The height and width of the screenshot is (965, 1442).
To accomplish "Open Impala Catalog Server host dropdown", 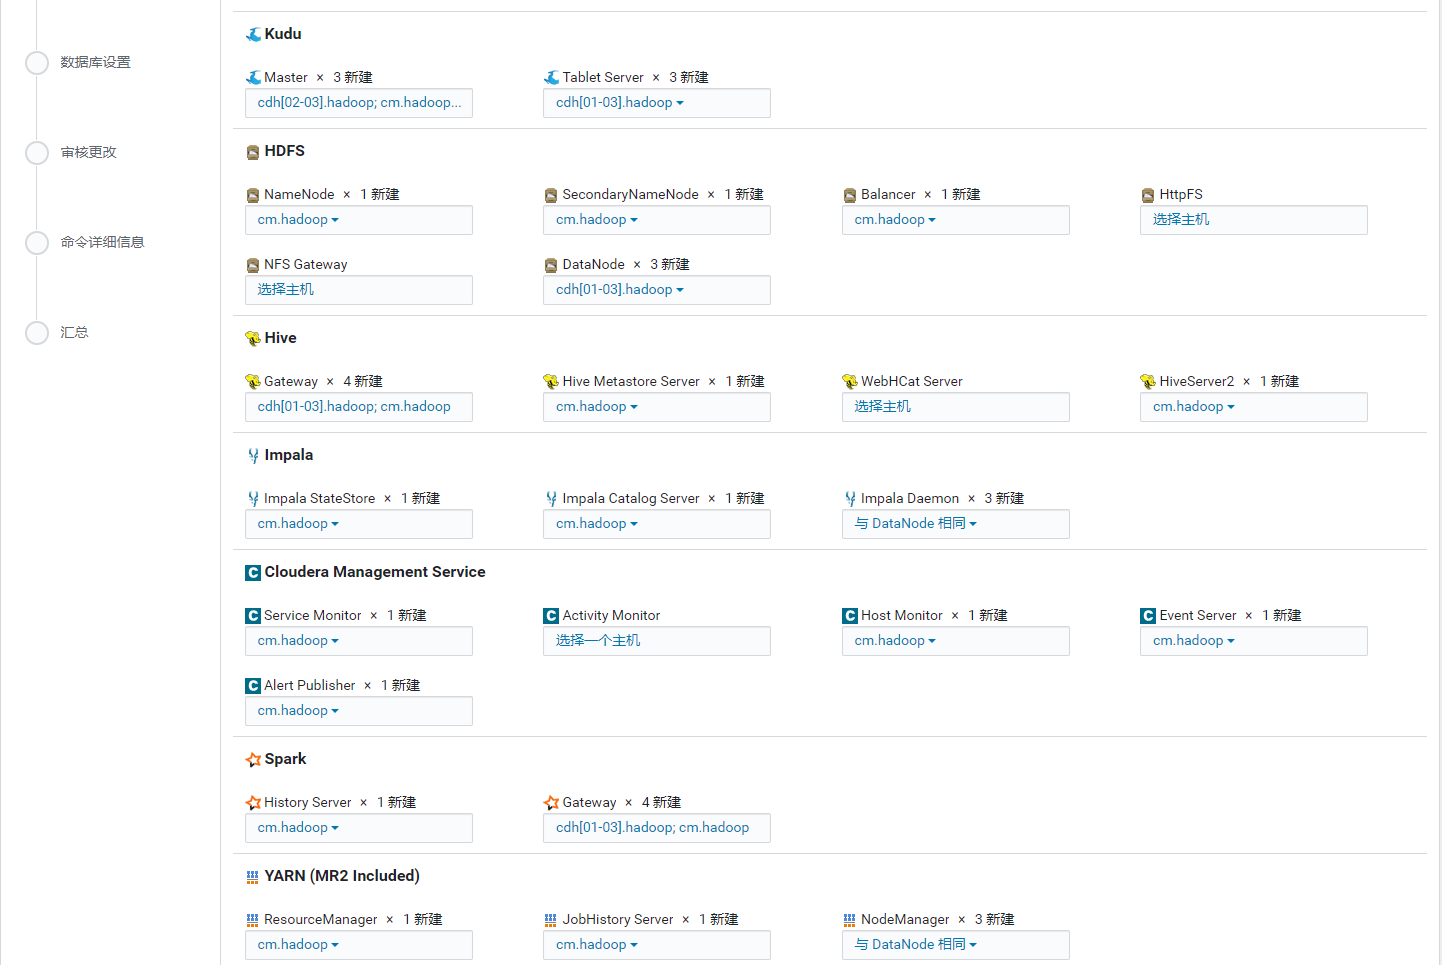I will click(657, 524).
